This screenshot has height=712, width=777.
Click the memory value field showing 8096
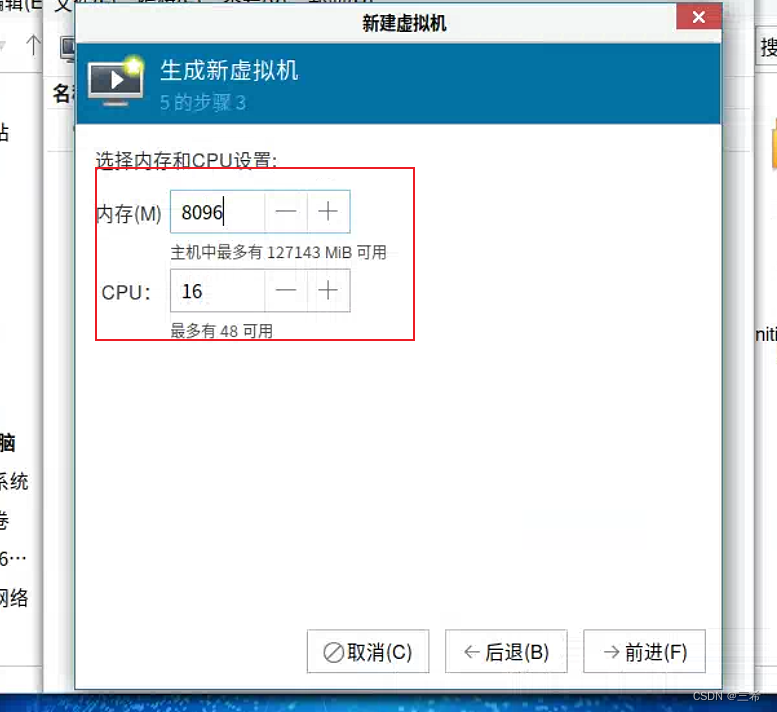(x=218, y=212)
